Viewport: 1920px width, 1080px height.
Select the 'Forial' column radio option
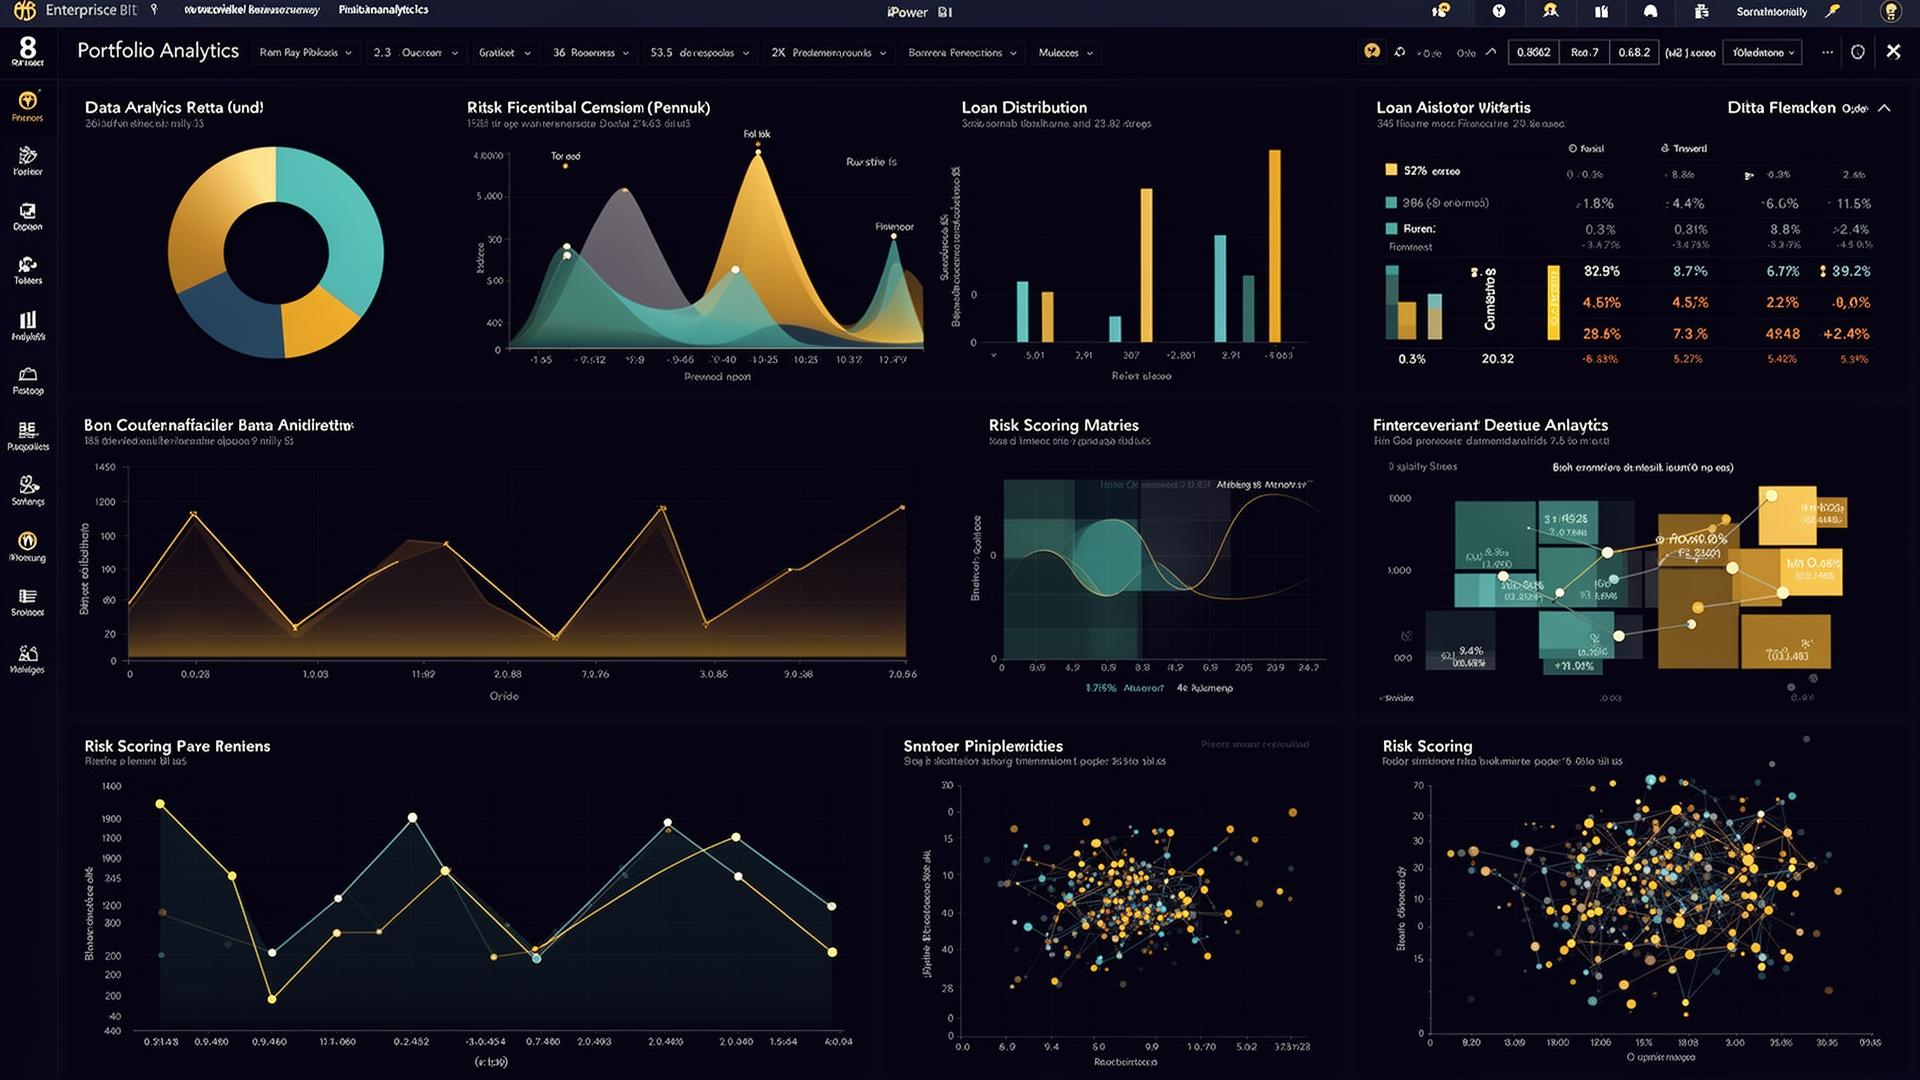(1586, 148)
